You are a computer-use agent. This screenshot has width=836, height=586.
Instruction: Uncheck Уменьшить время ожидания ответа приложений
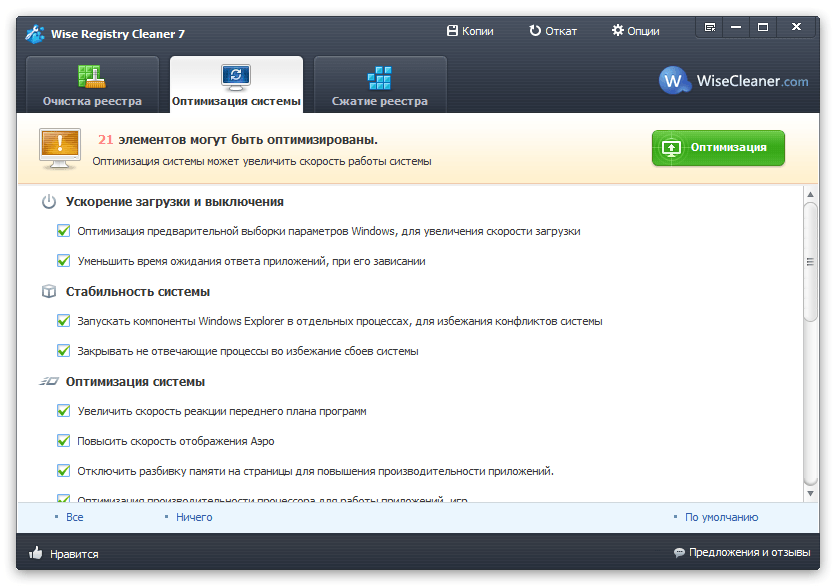tap(63, 261)
